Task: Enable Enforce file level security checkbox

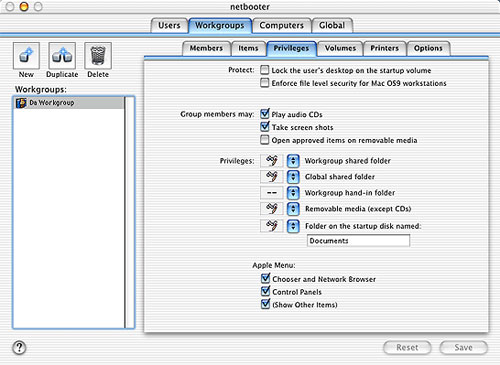Action: click(x=264, y=83)
